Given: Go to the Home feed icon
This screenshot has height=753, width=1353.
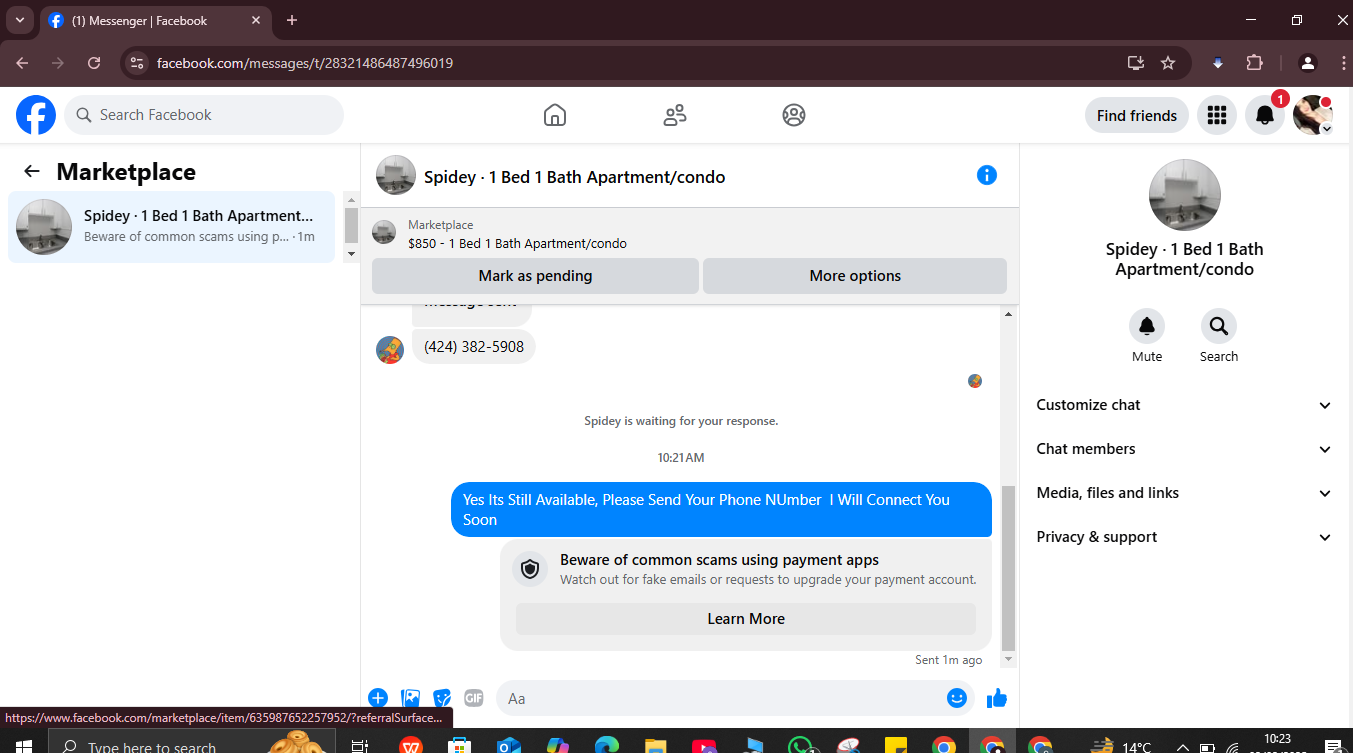Looking at the screenshot, I should (555, 115).
